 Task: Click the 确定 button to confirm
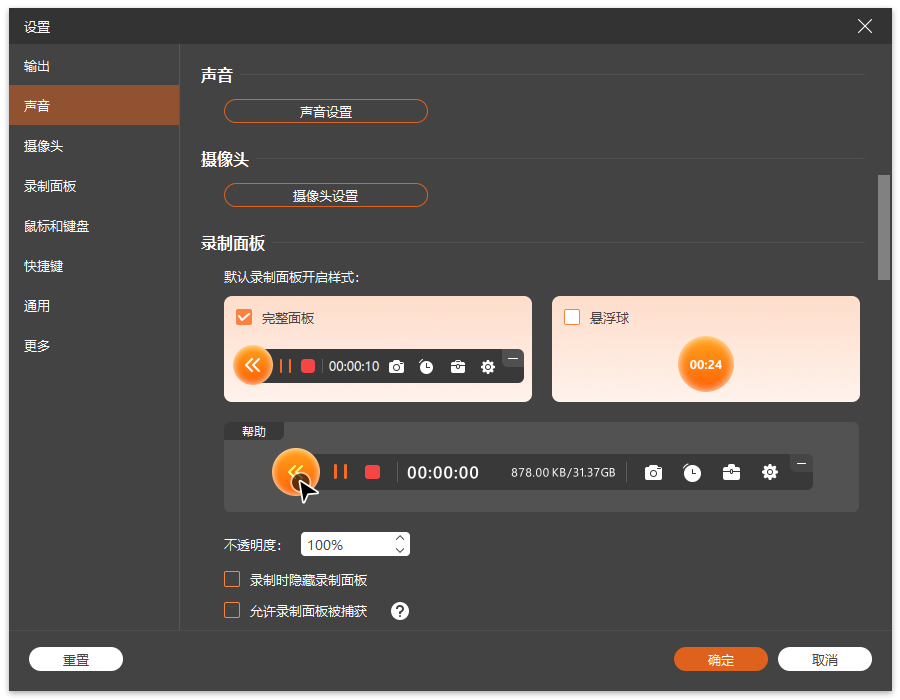click(720, 659)
